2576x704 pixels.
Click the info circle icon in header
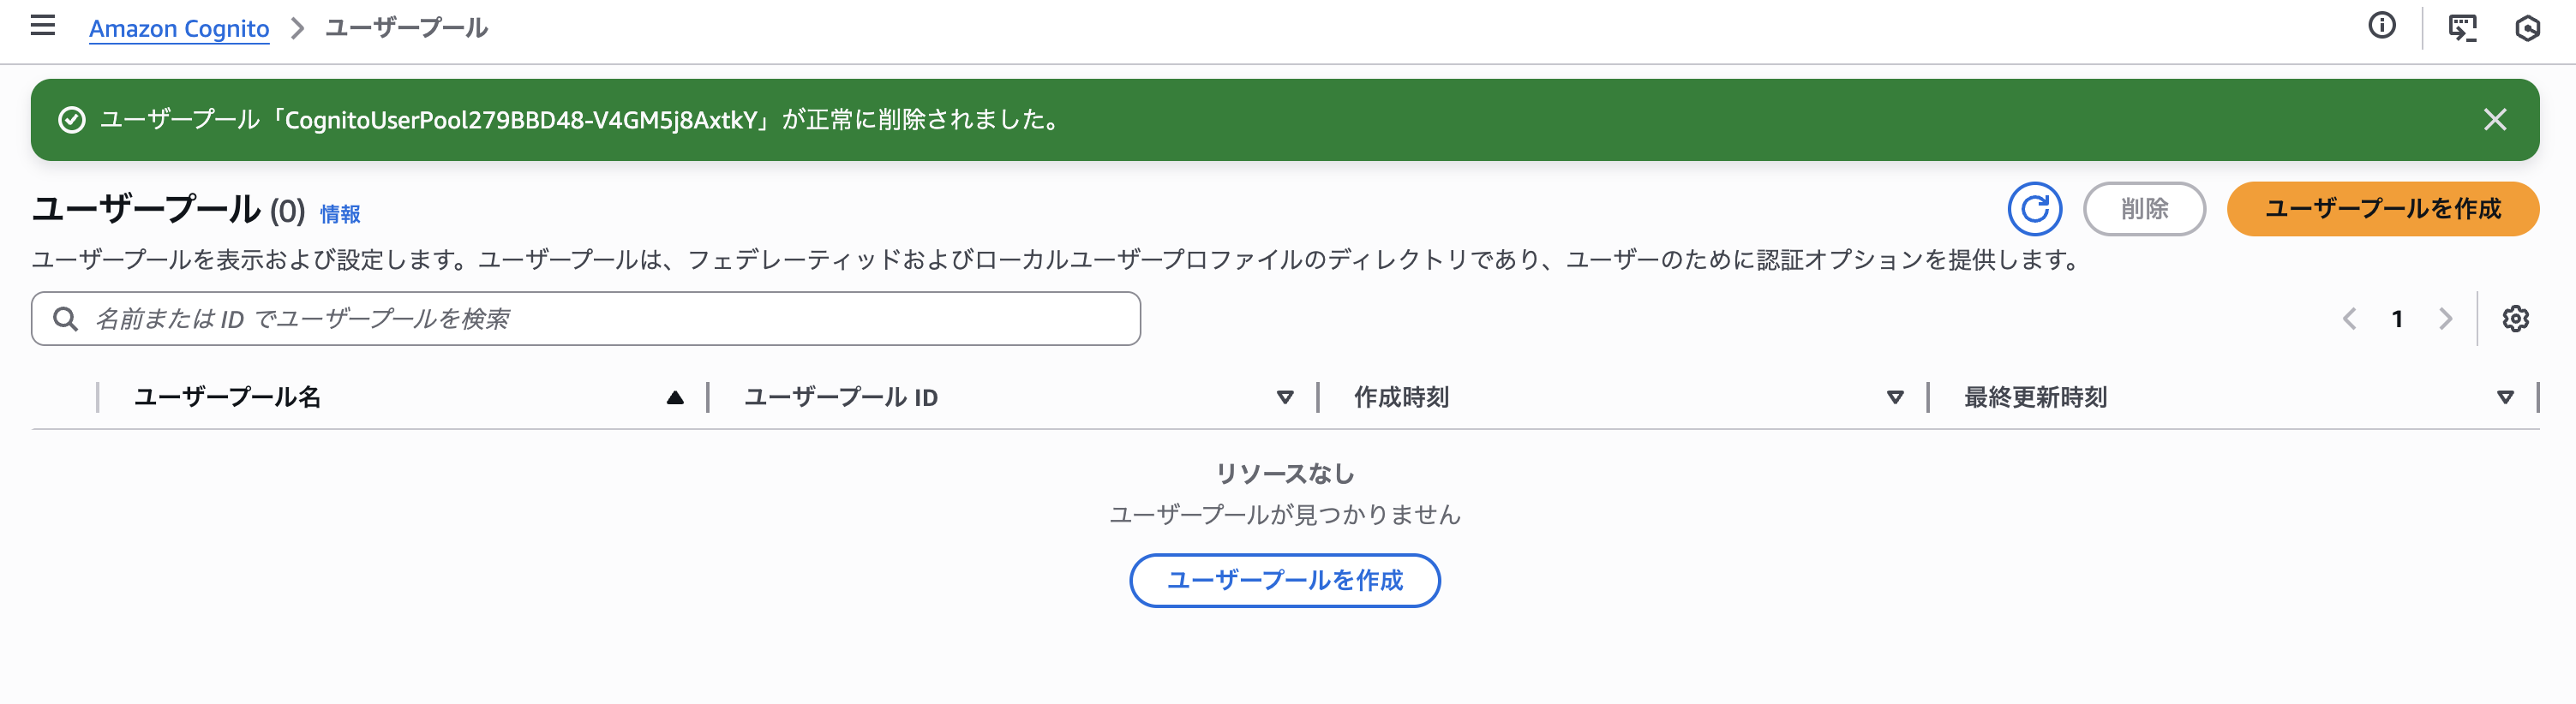point(2381,26)
